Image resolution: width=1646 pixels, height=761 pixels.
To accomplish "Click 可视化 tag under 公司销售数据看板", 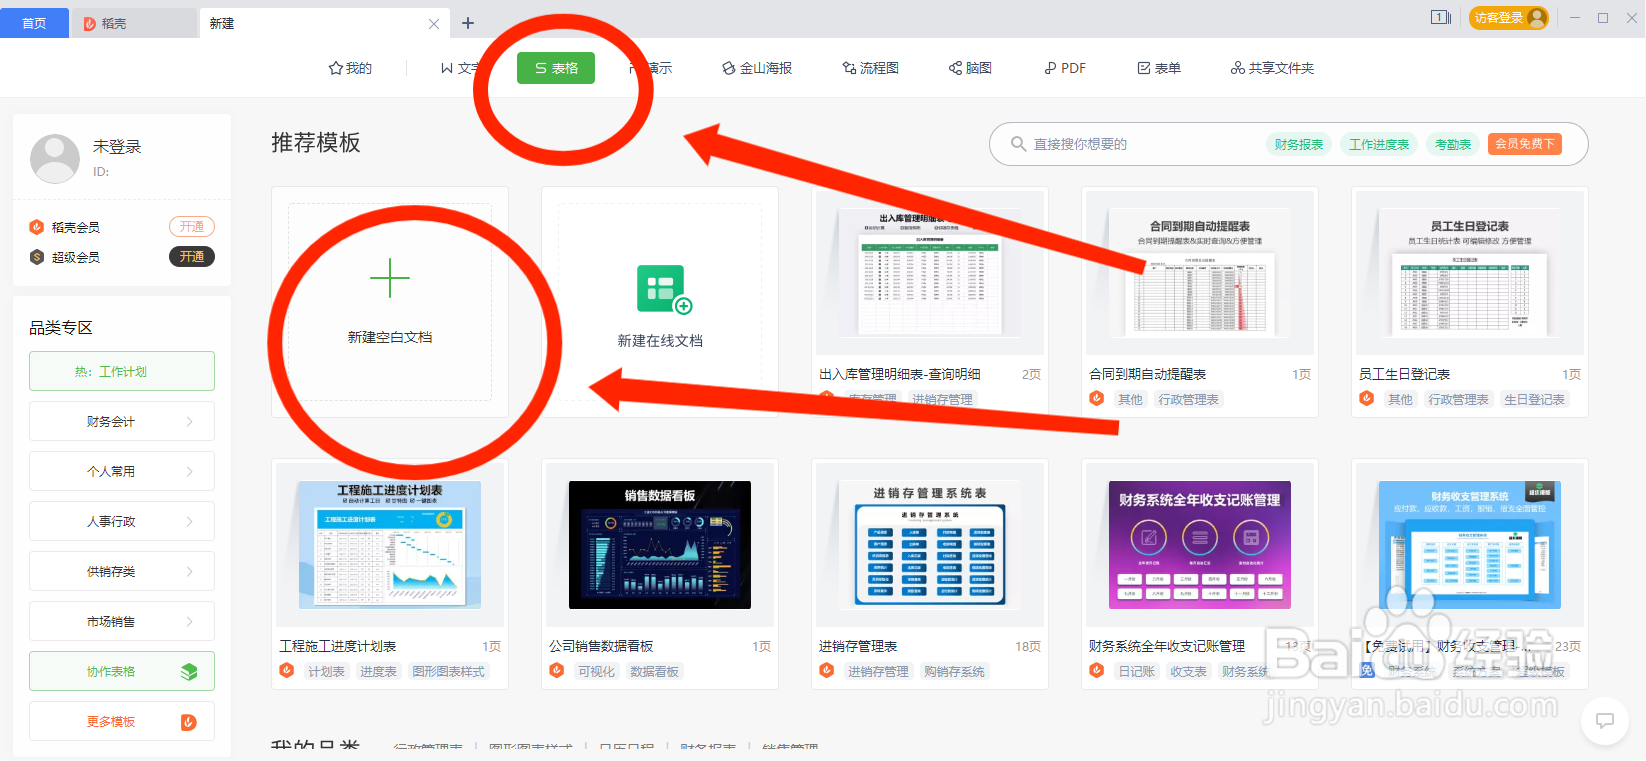I will click(x=597, y=671).
